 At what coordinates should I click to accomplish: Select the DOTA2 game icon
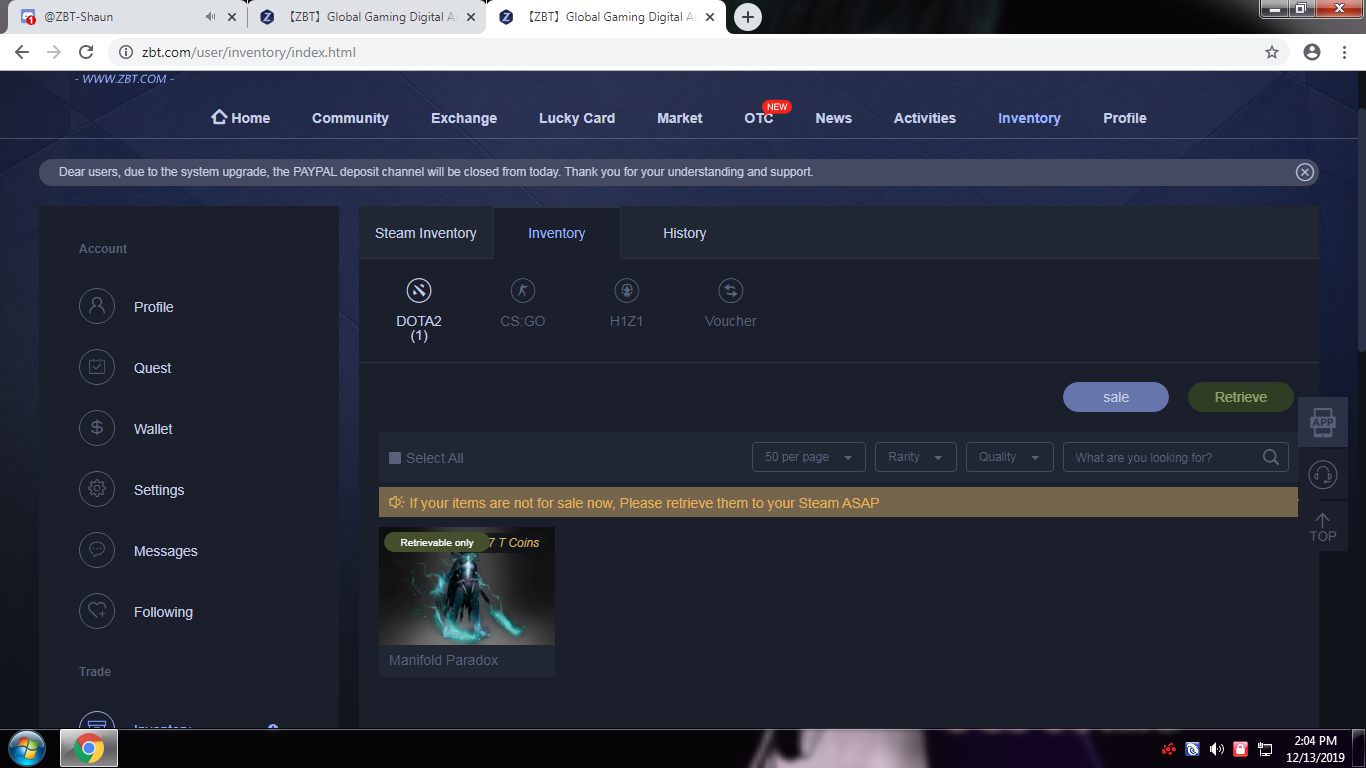(x=419, y=291)
